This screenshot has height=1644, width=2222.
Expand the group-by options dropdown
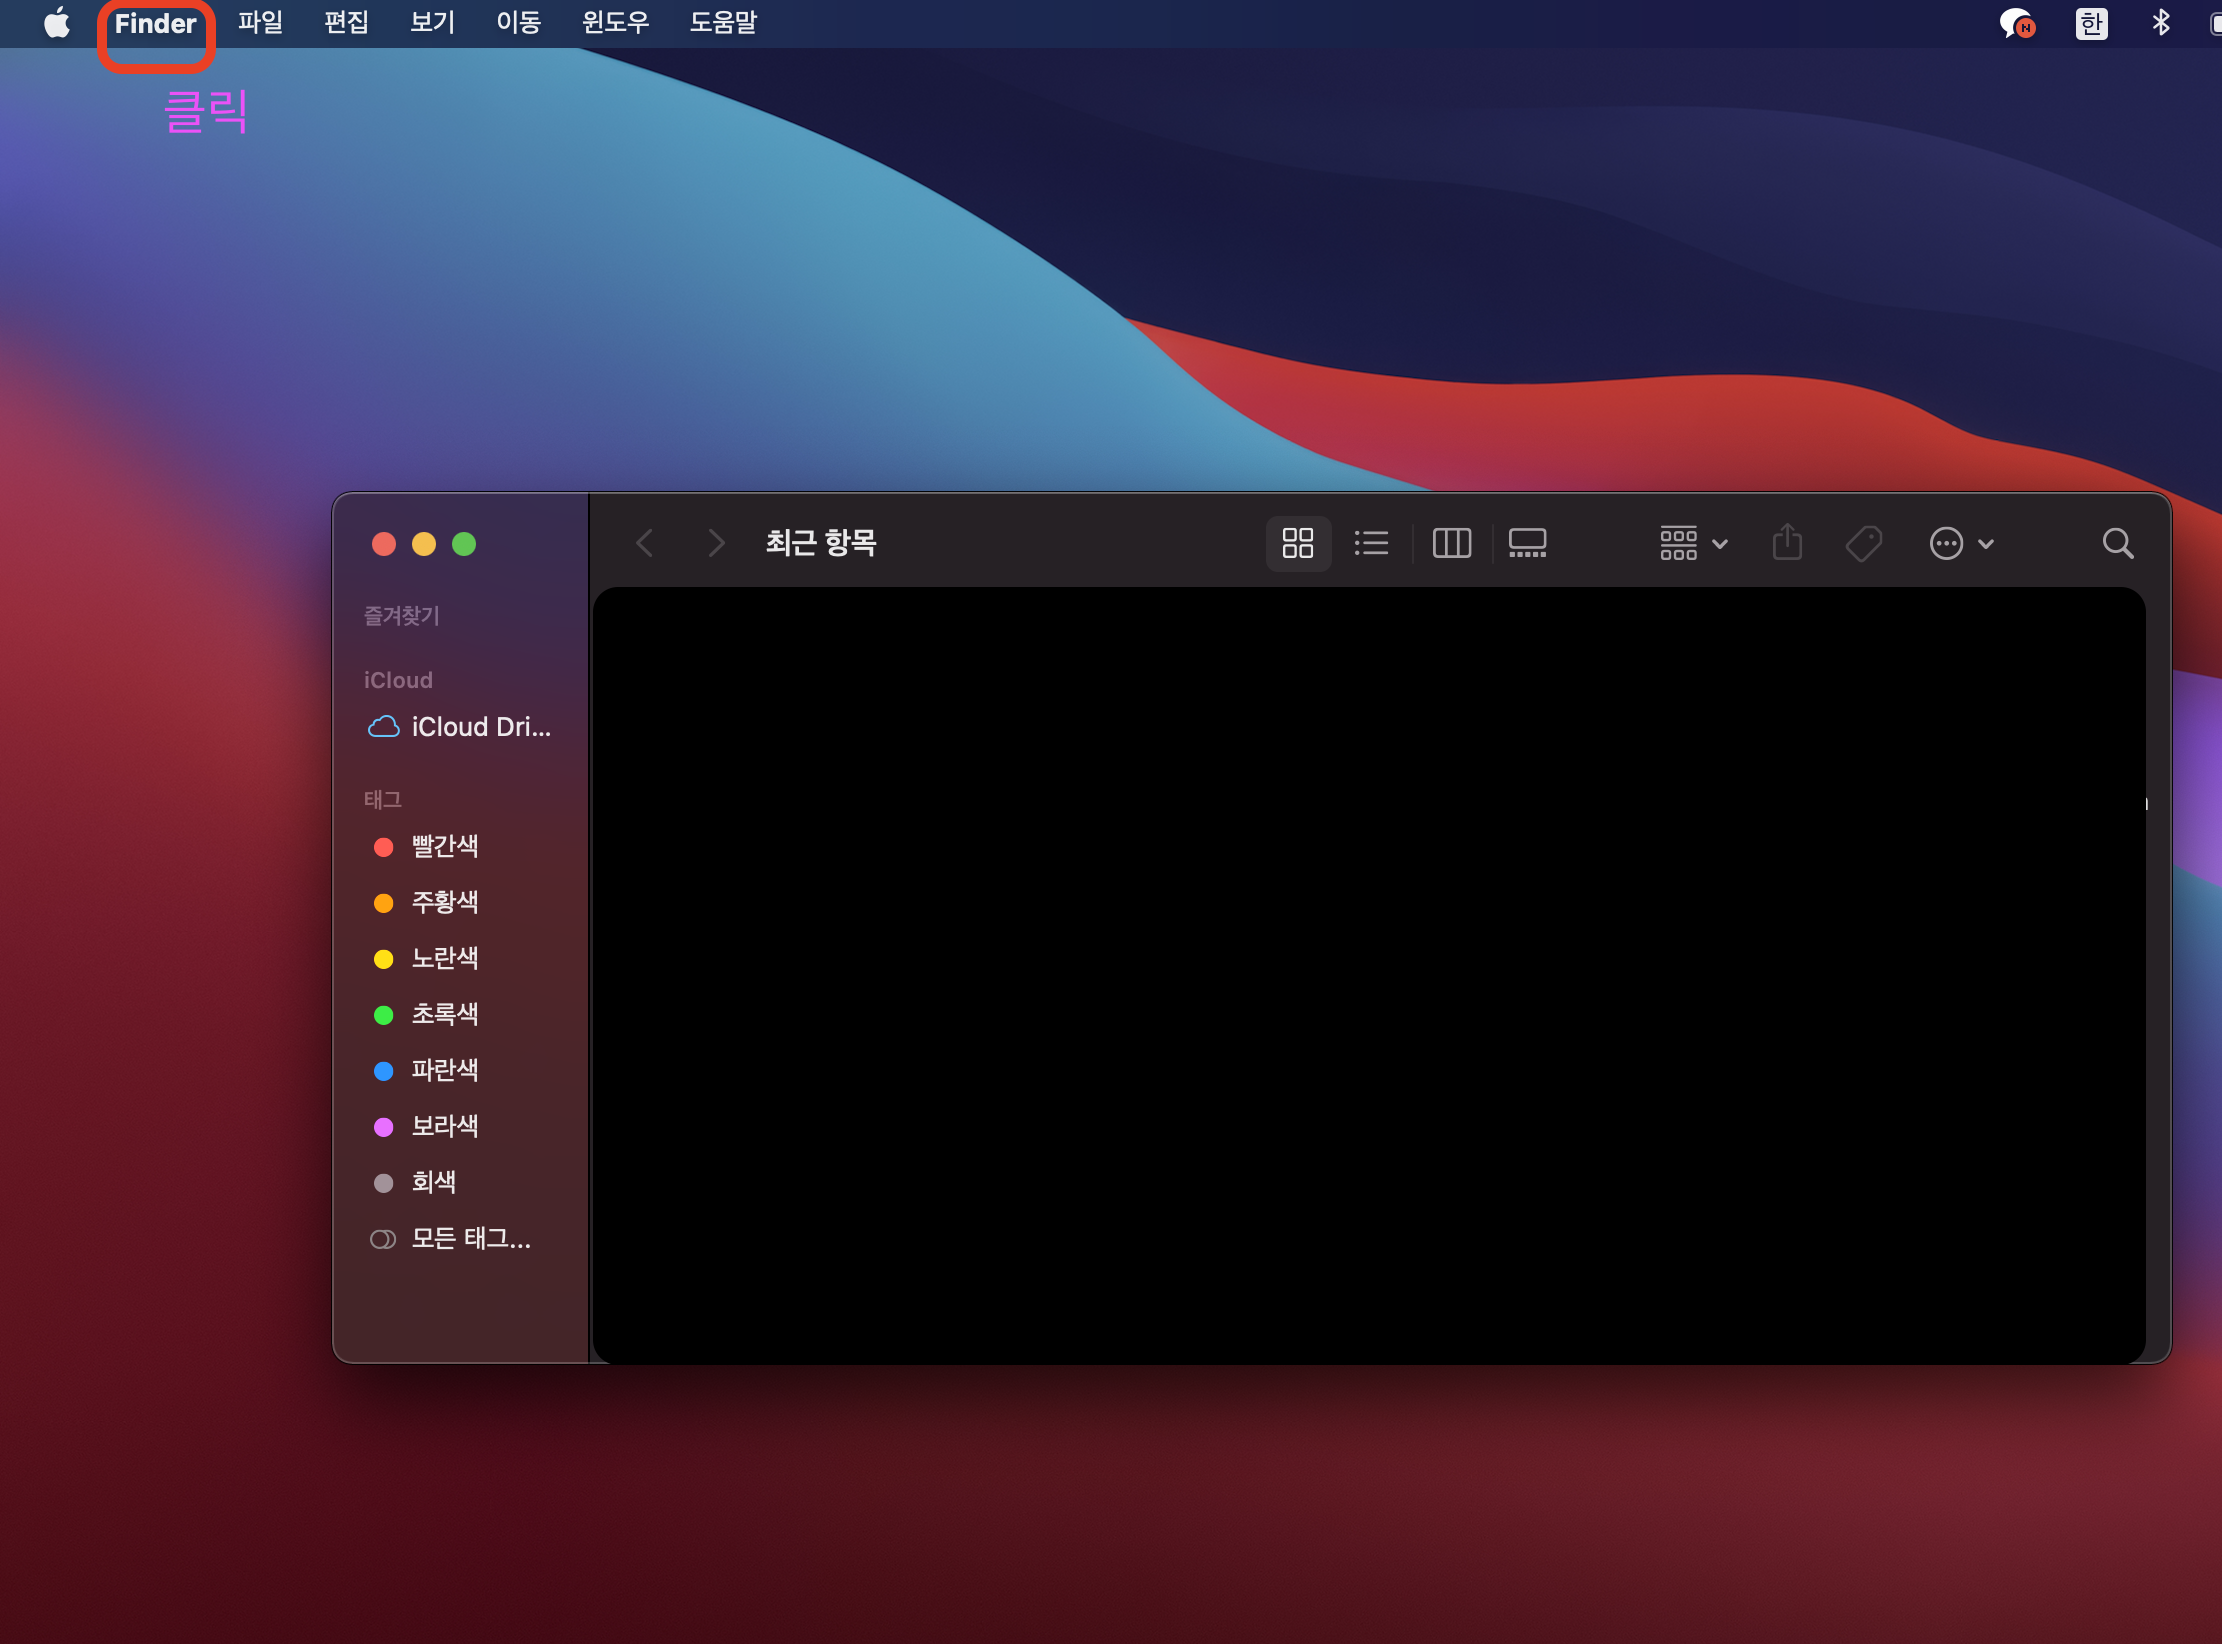pos(1693,543)
